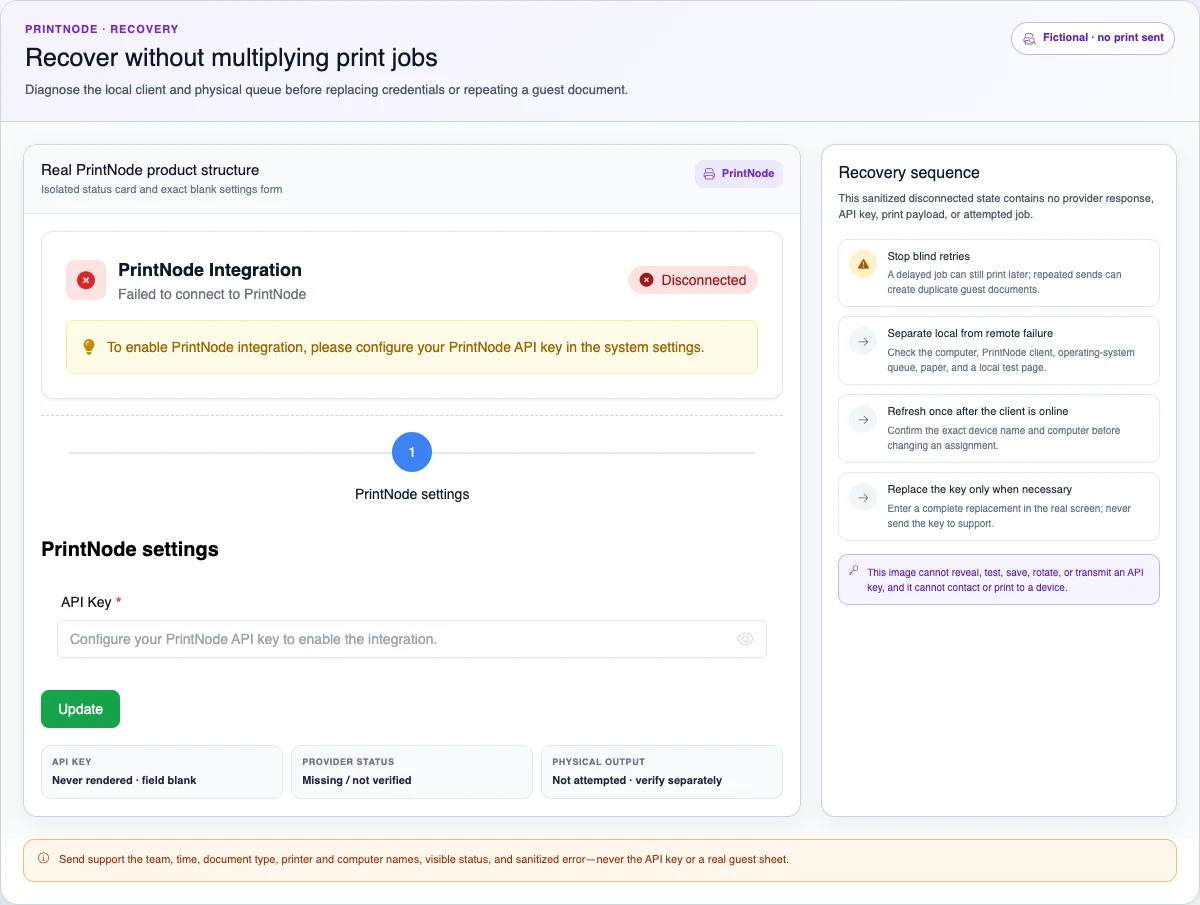Select step 1 PrintNode settings circle

tap(412, 453)
